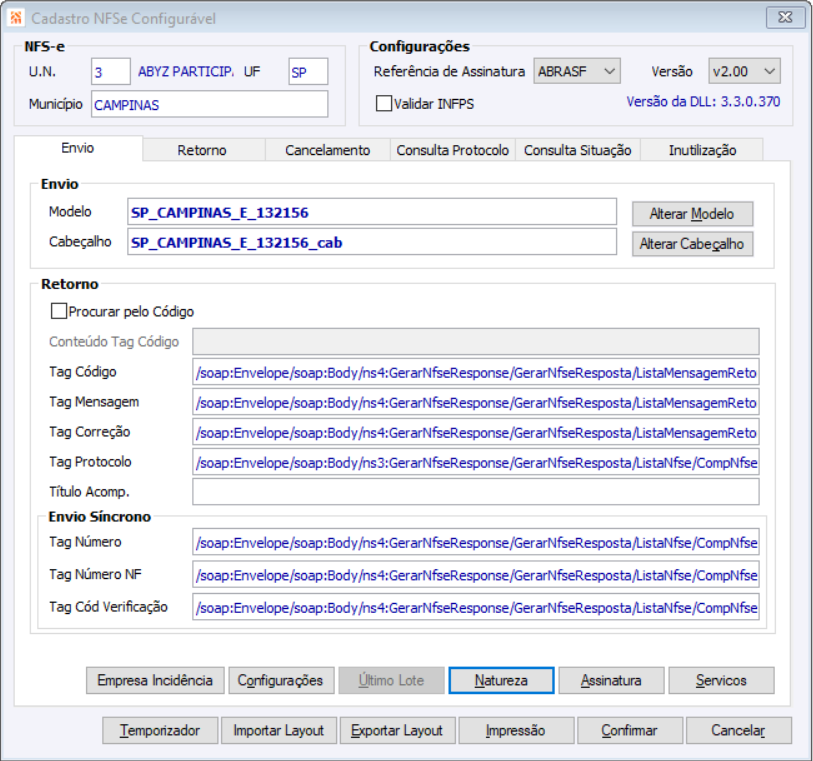Switch to the Retorno tab

[x=203, y=150]
